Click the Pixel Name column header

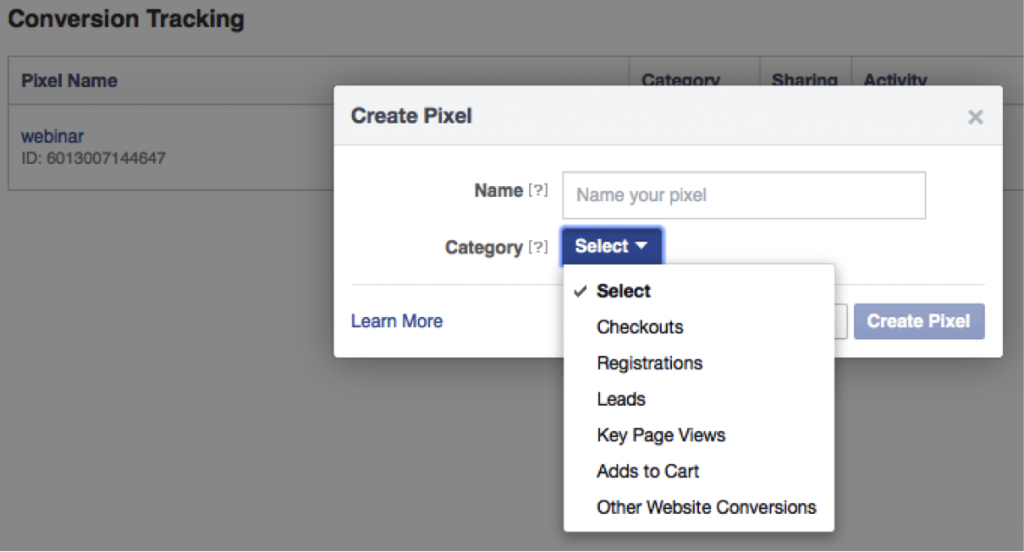coord(69,81)
